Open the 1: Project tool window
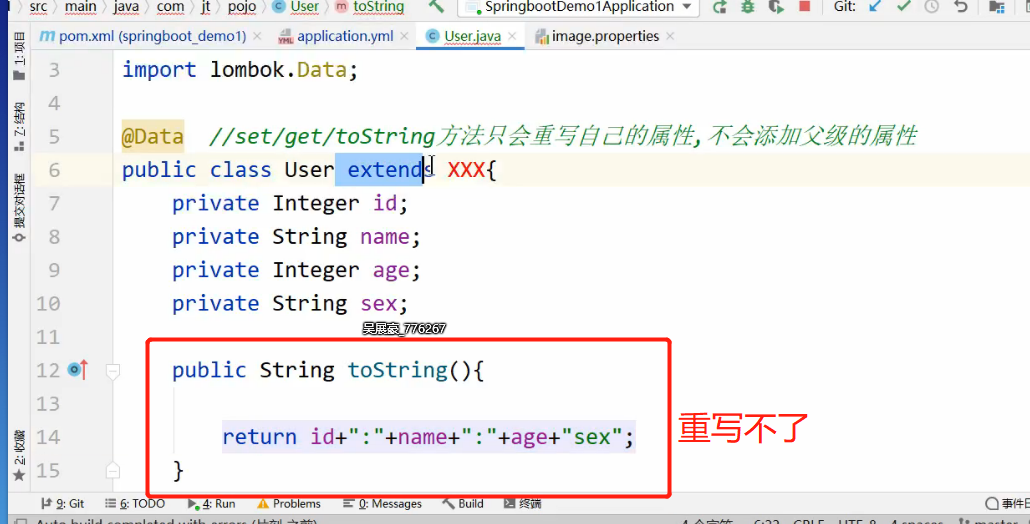The height and width of the screenshot is (524, 1030). (x=20, y=56)
